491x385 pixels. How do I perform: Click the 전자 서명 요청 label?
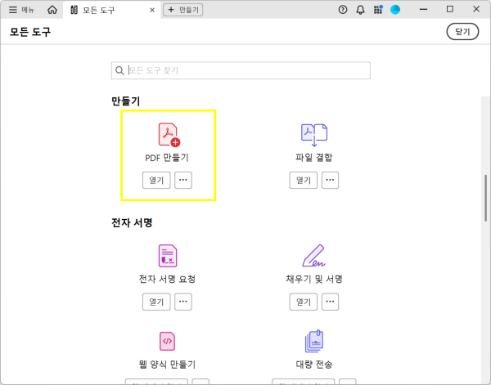point(167,279)
